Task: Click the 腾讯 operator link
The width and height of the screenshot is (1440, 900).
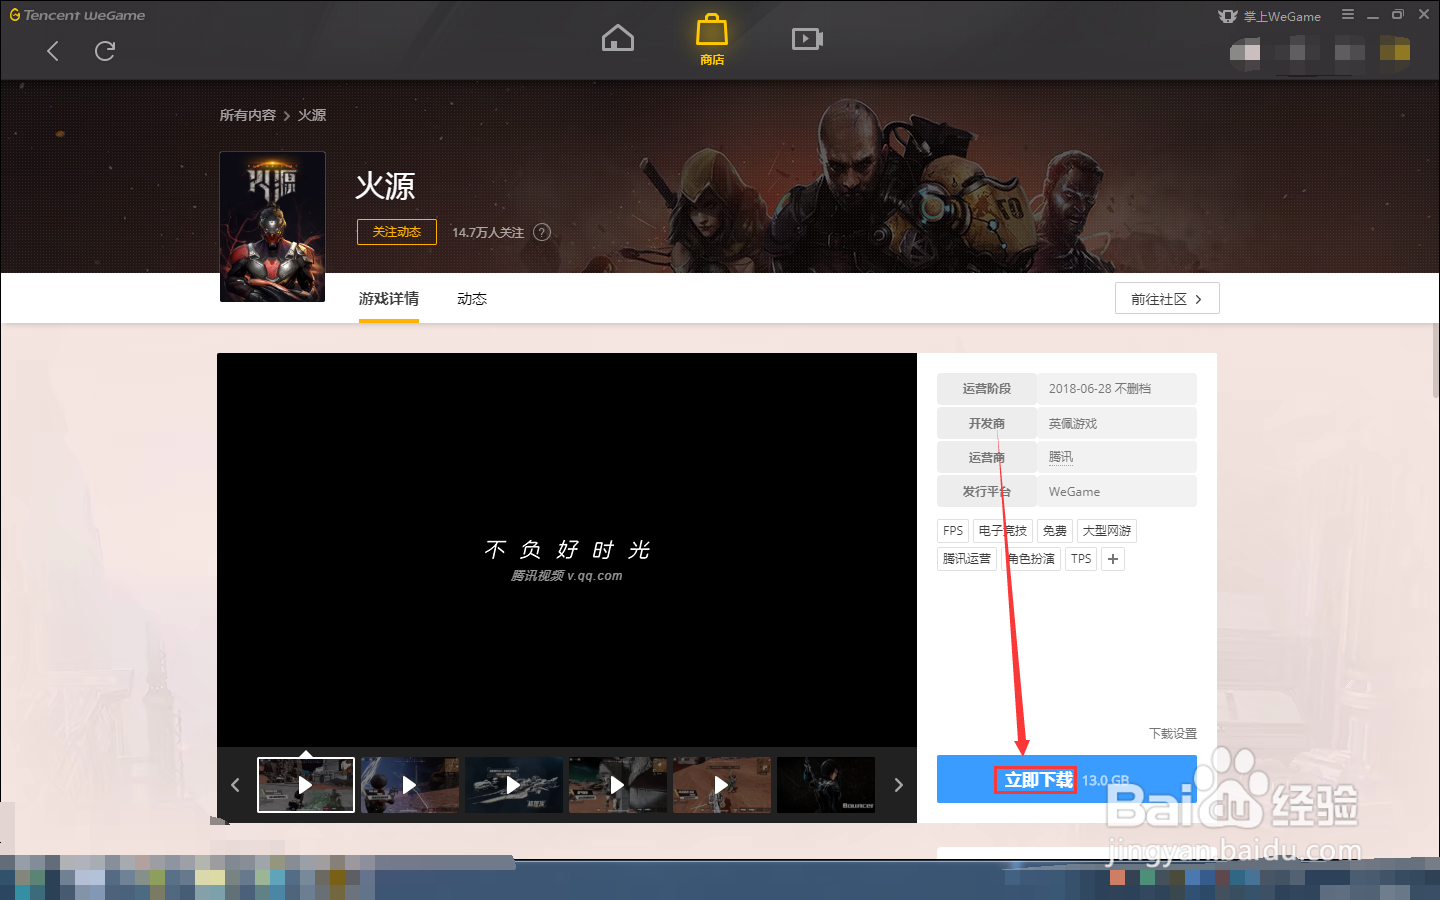Action: [x=1061, y=457]
